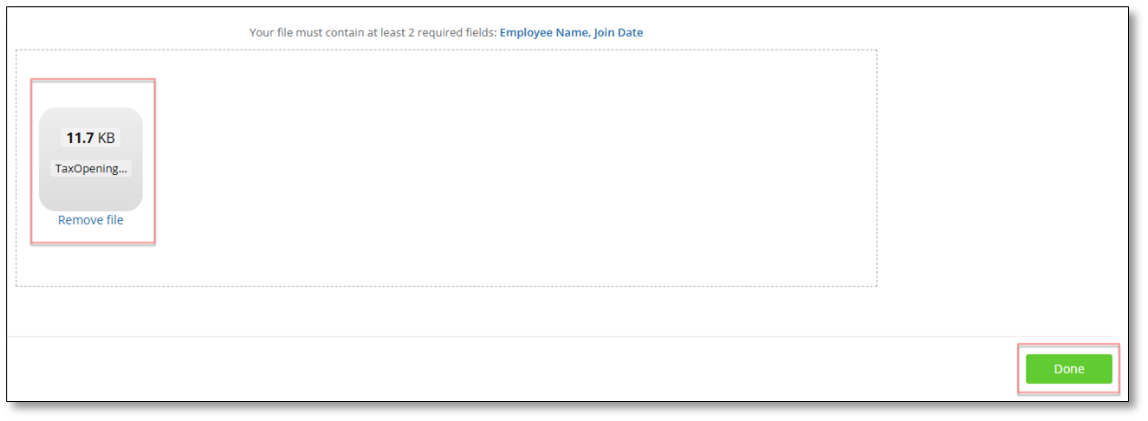This screenshot has height=421, width=1148.
Task: Finish the upload with the green Done button
Action: click(1068, 369)
